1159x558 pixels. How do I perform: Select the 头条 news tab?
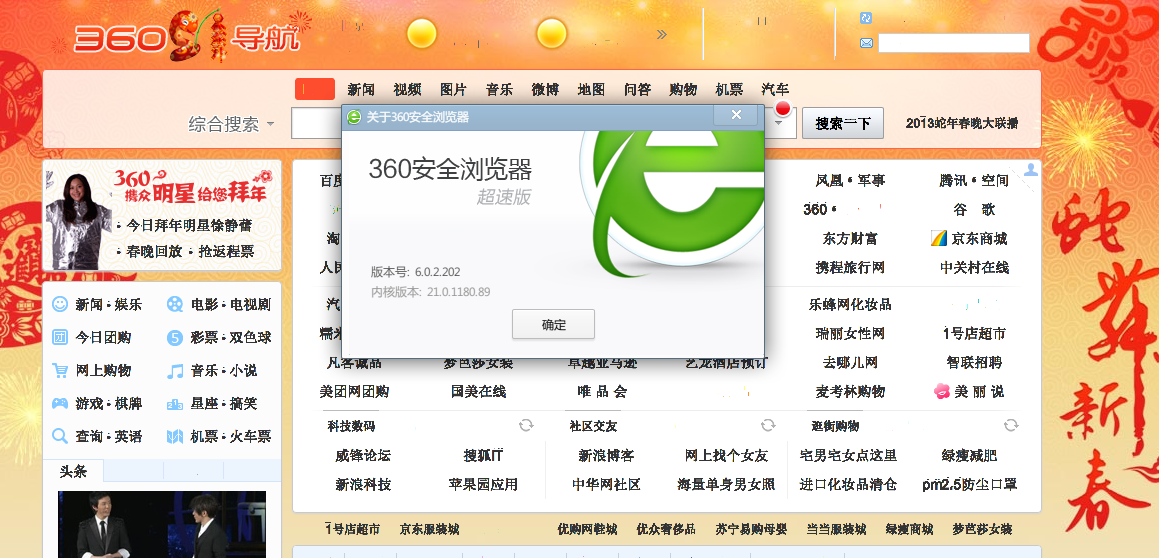(x=73, y=472)
